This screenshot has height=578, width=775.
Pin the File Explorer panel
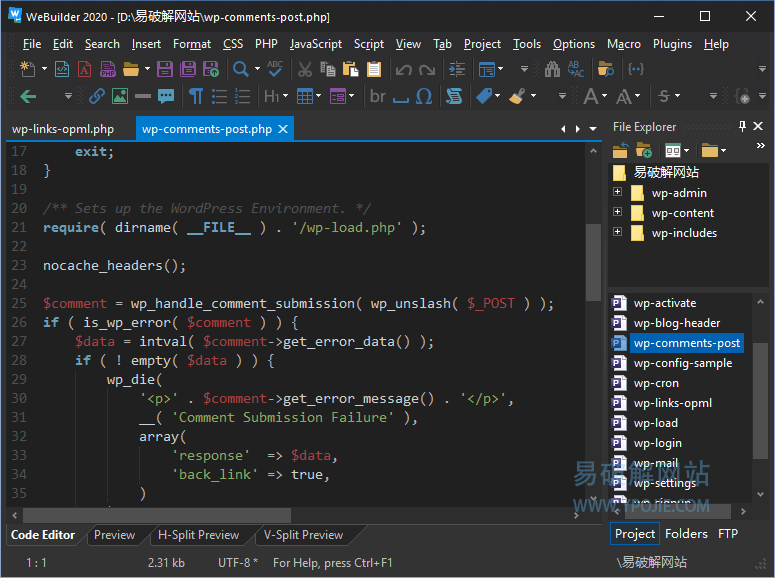point(742,127)
